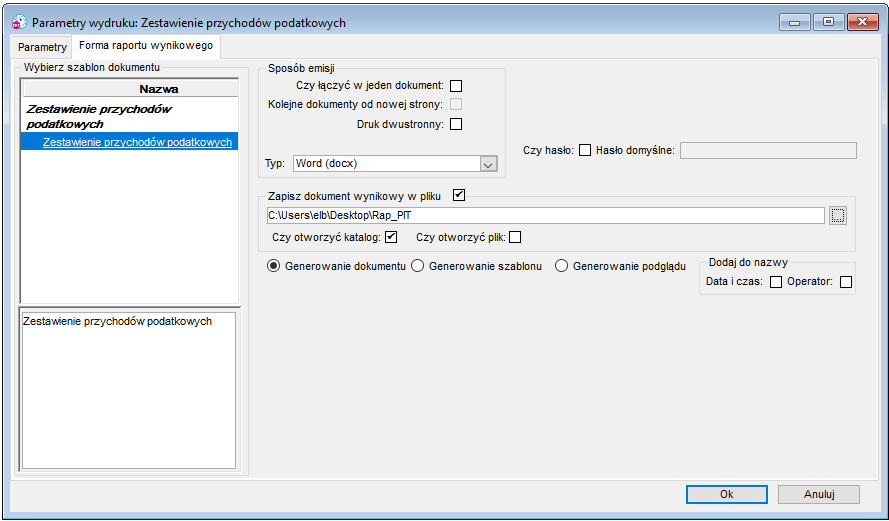
Task: Uncheck 'Zapisz dokument wynikowy w pliku'
Action: coord(459,196)
